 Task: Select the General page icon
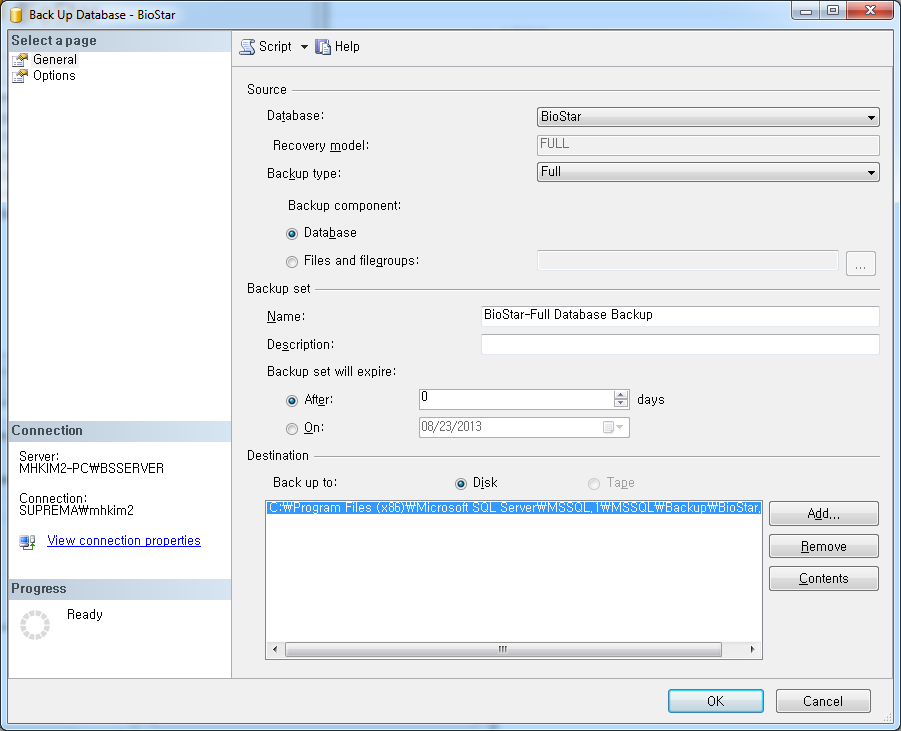click(20, 60)
